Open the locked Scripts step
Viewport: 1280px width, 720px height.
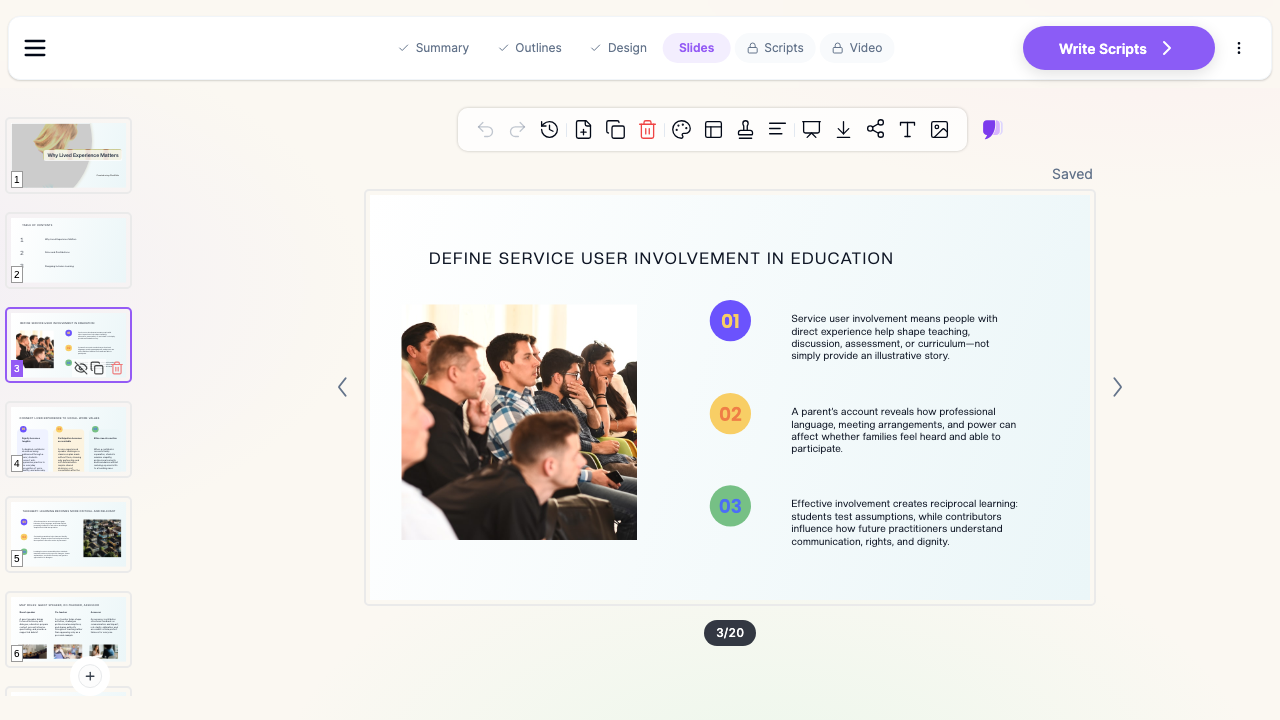point(775,48)
